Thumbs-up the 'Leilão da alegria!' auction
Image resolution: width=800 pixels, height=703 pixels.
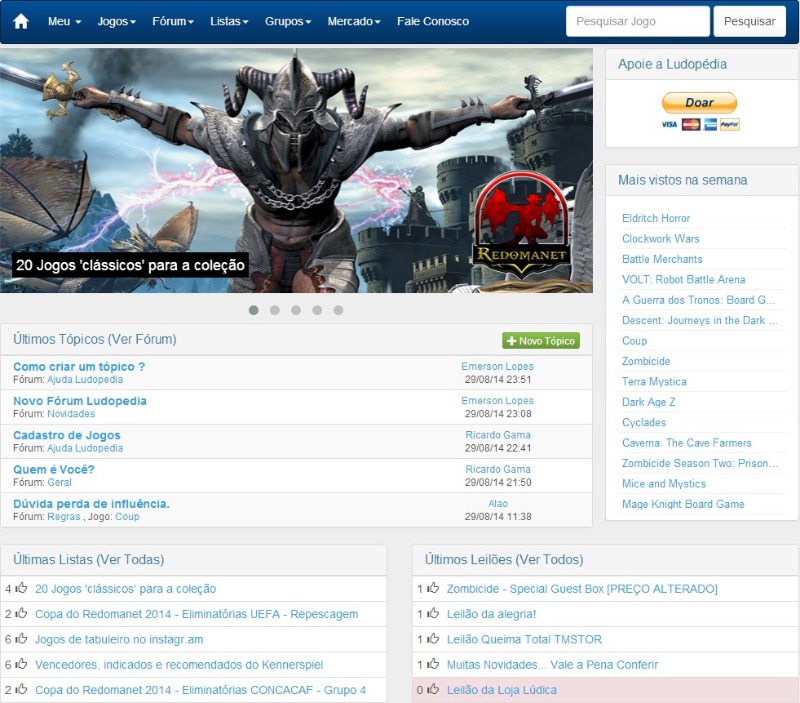click(433, 613)
